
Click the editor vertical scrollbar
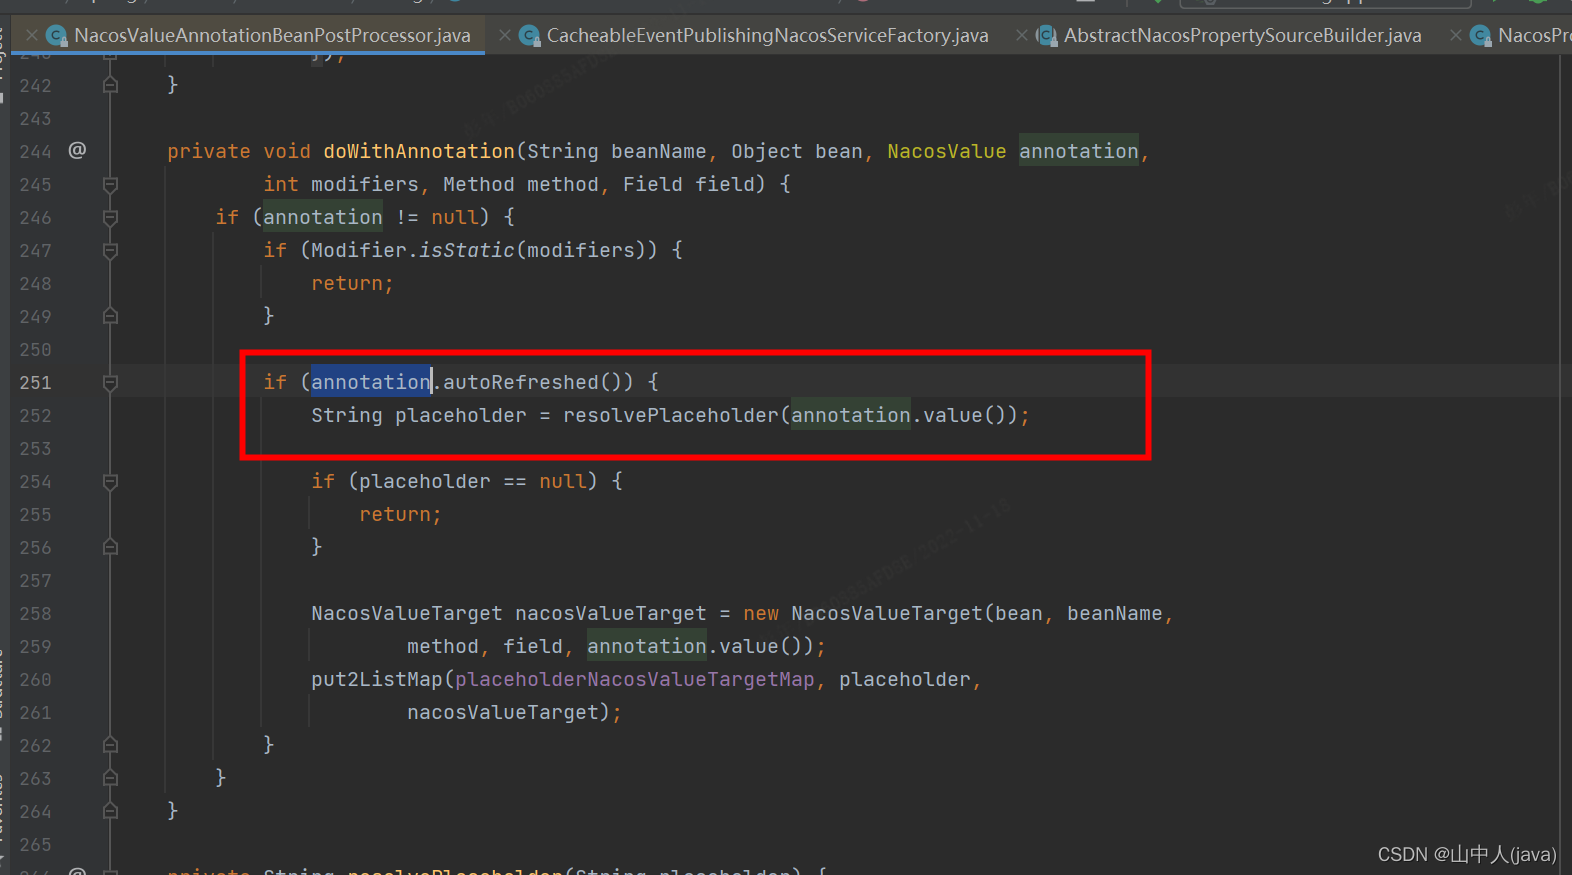click(x=1565, y=465)
